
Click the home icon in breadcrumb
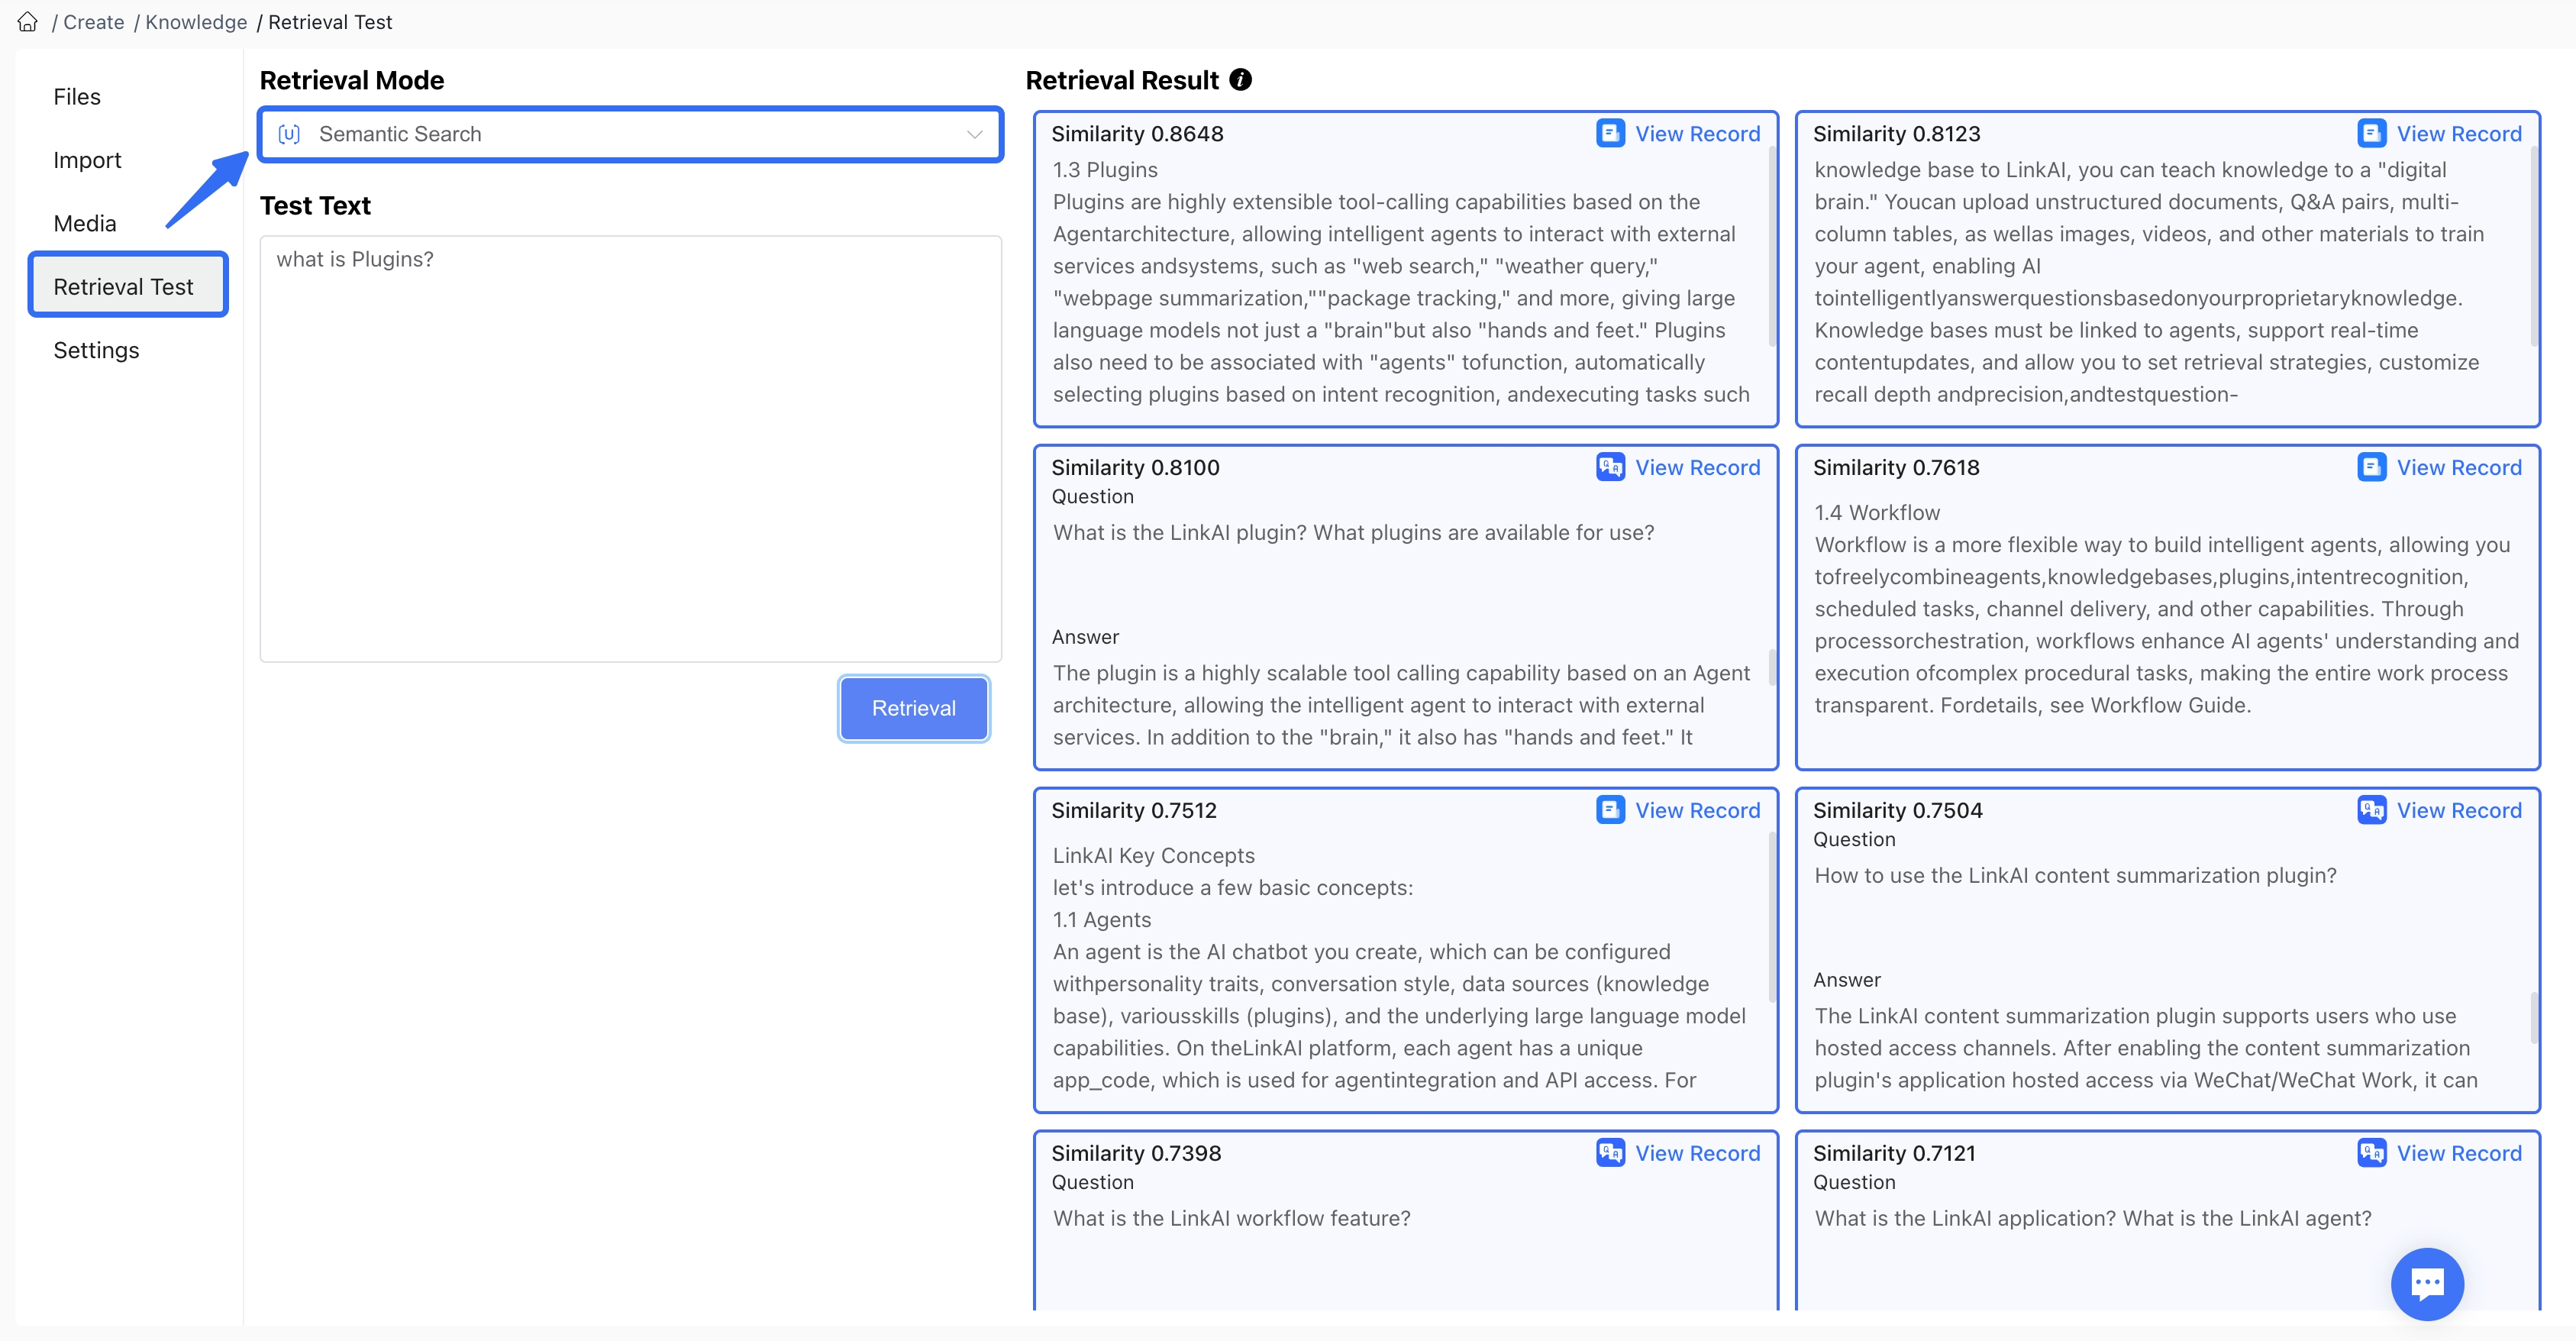(x=28, y=22)
